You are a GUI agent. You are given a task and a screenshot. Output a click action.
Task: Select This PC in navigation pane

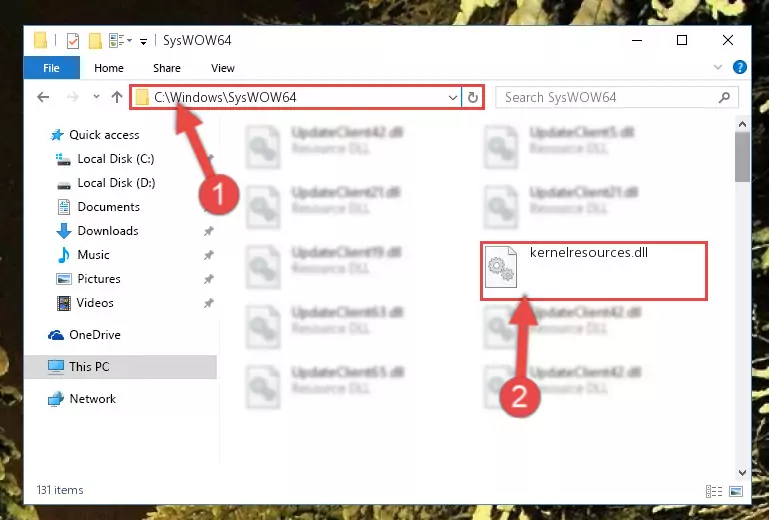tap(89, 366)
